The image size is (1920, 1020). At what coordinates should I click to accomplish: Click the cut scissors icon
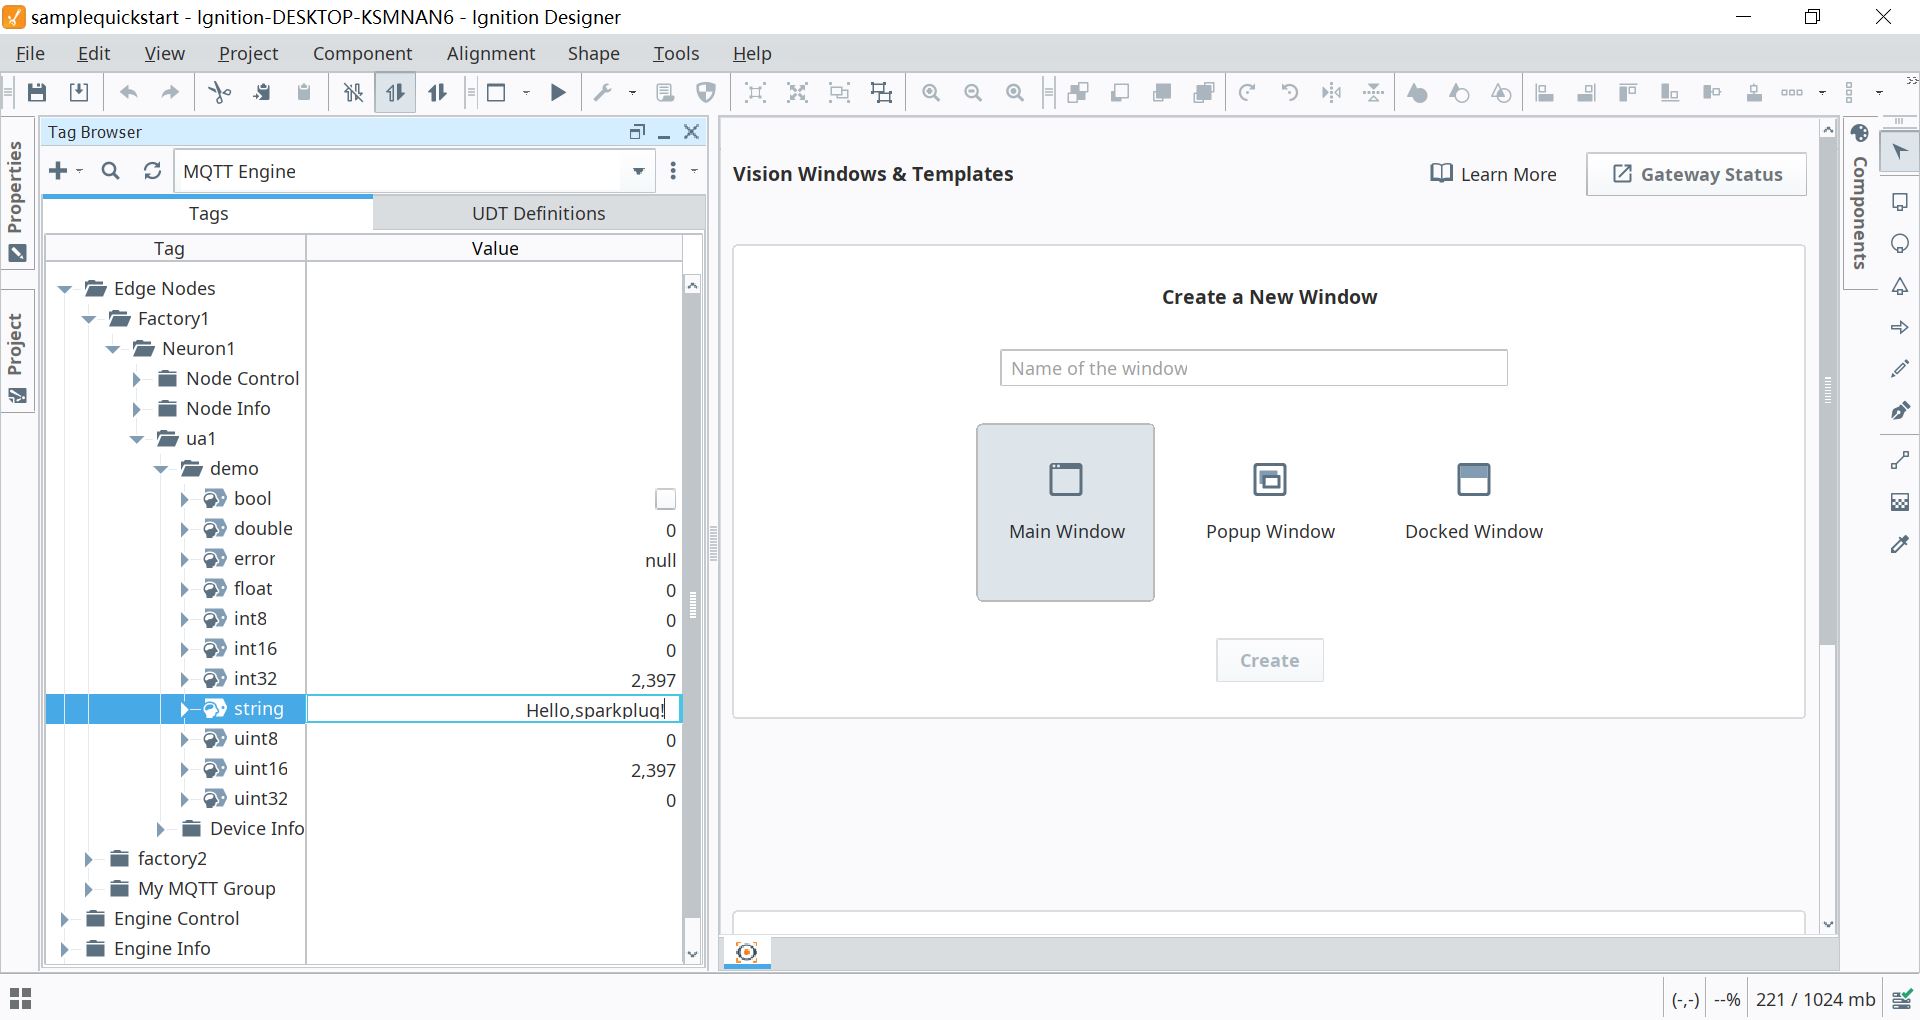[219, 93]
